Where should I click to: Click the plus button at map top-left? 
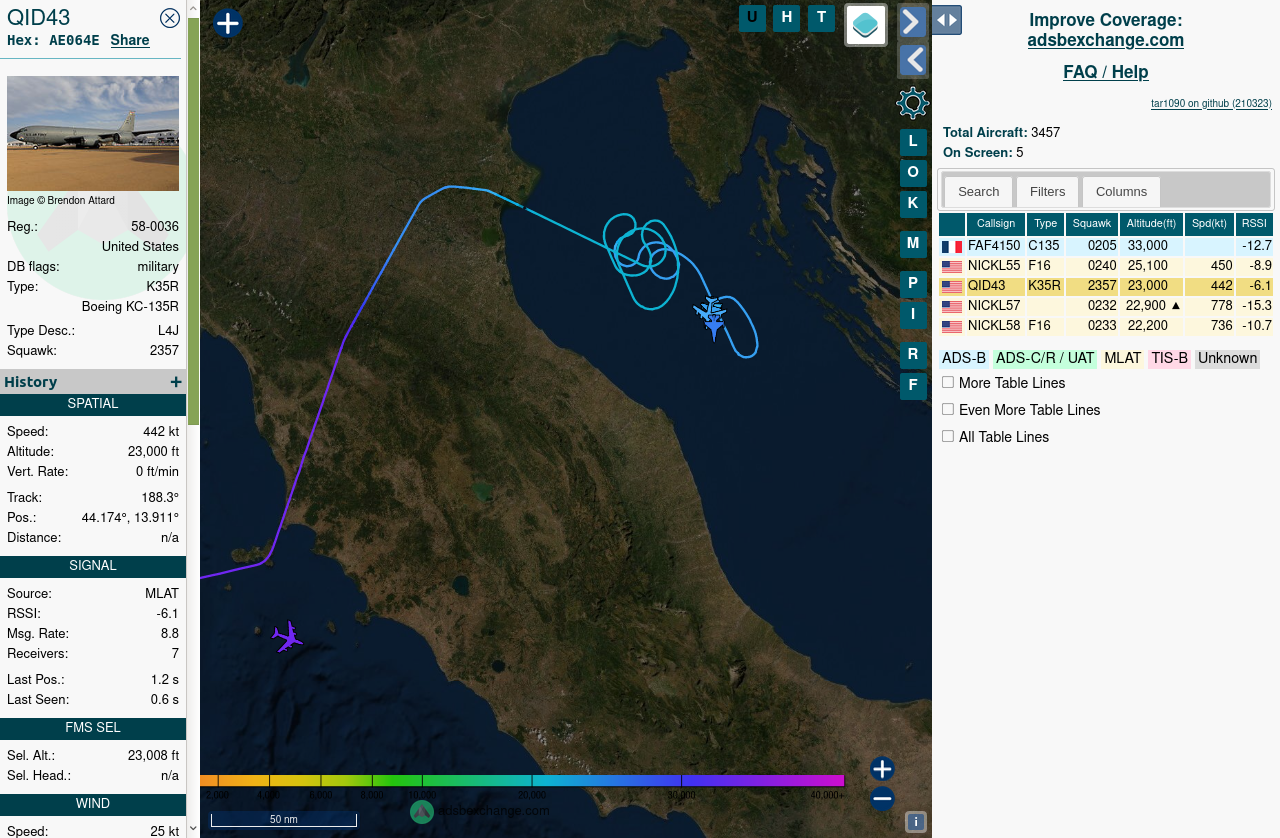pos(228,23)
